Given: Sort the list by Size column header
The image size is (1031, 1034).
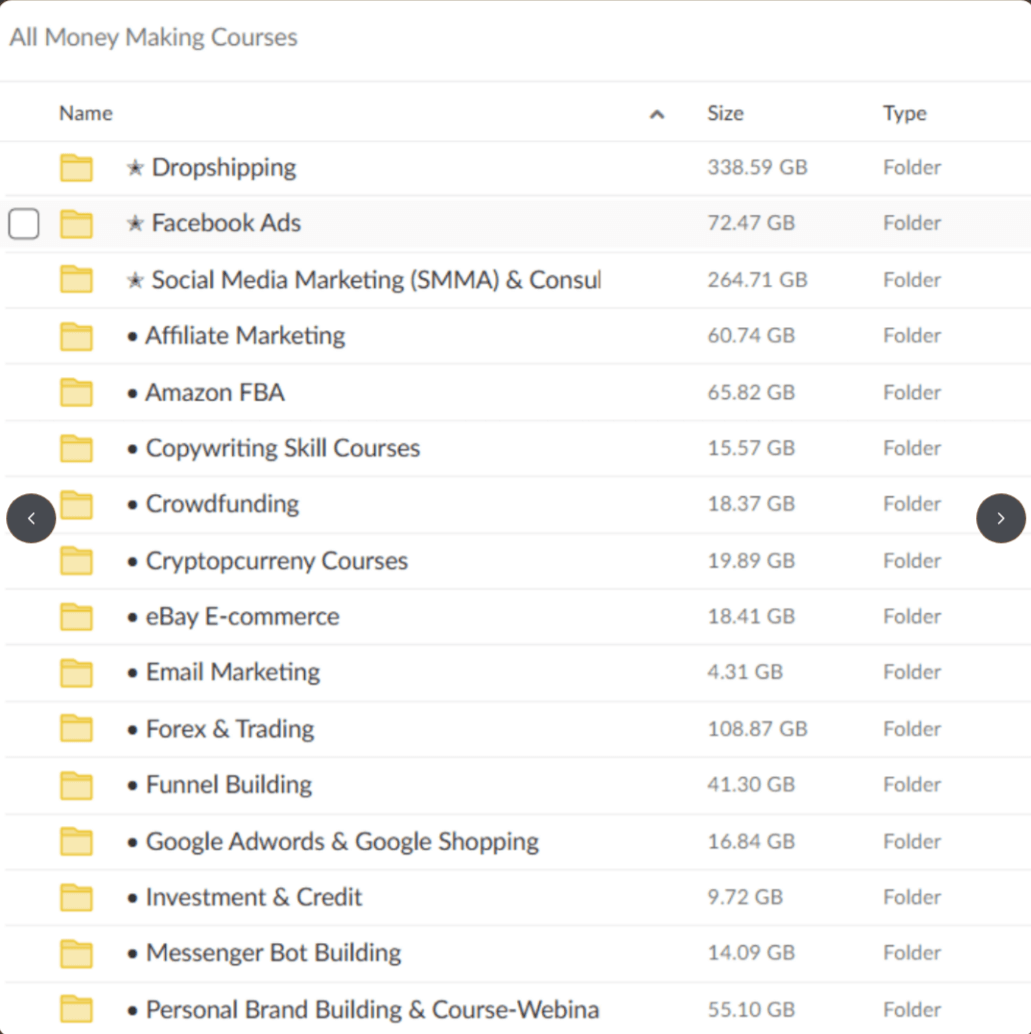Looking at the screenshot, I should [725, 114].
